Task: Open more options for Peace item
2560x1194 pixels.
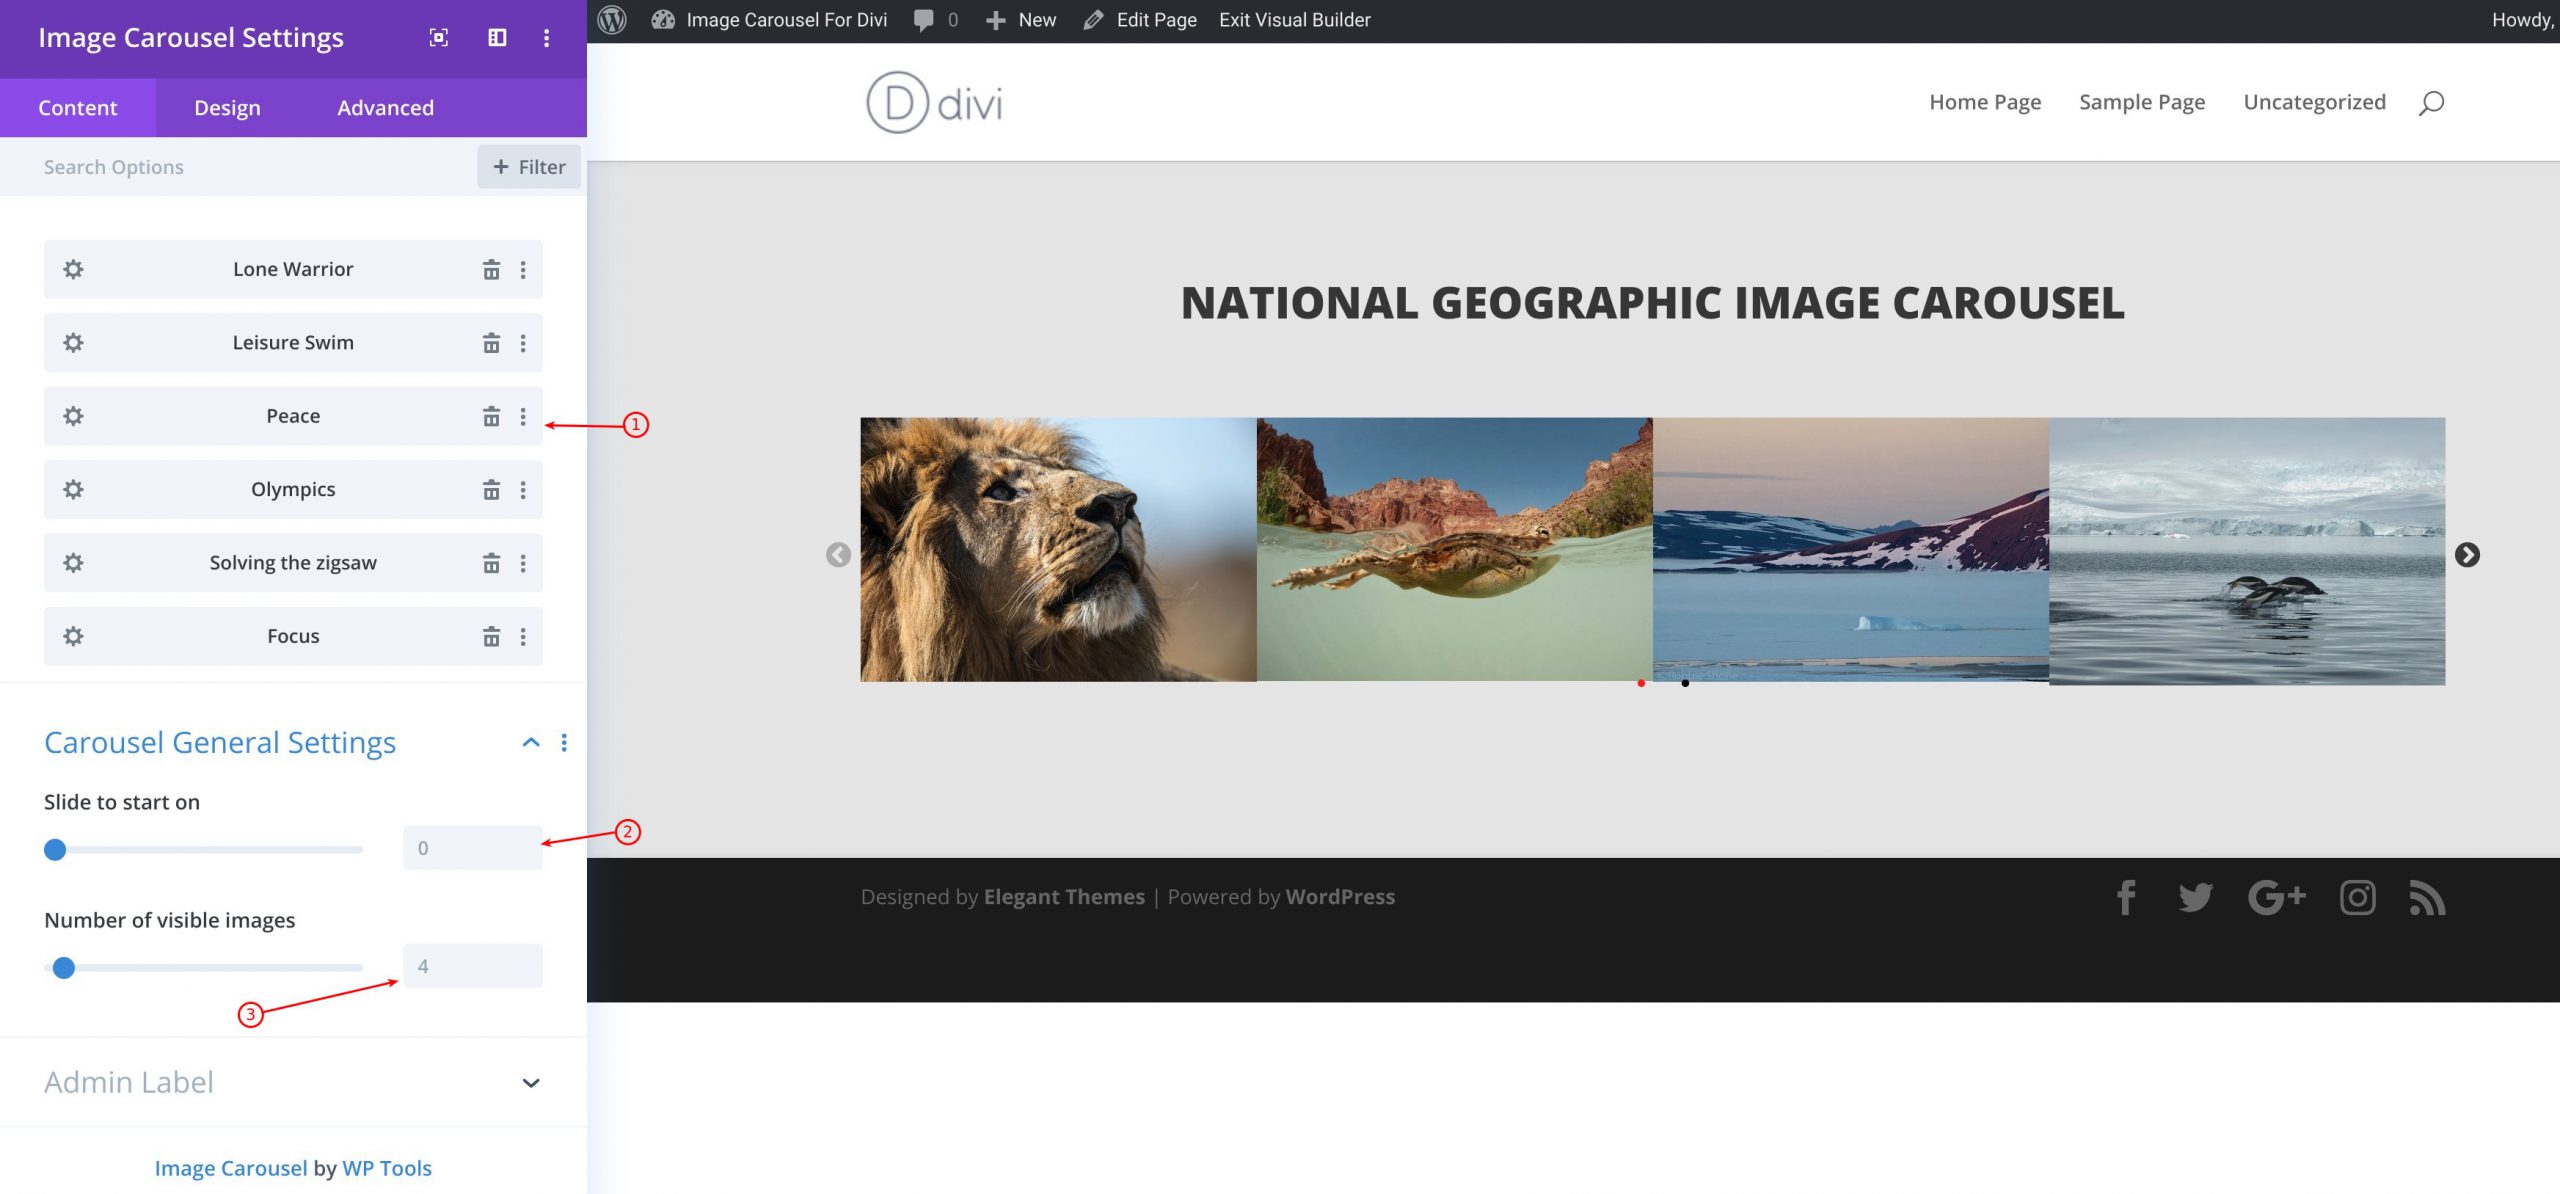Action: coord(523,416)
